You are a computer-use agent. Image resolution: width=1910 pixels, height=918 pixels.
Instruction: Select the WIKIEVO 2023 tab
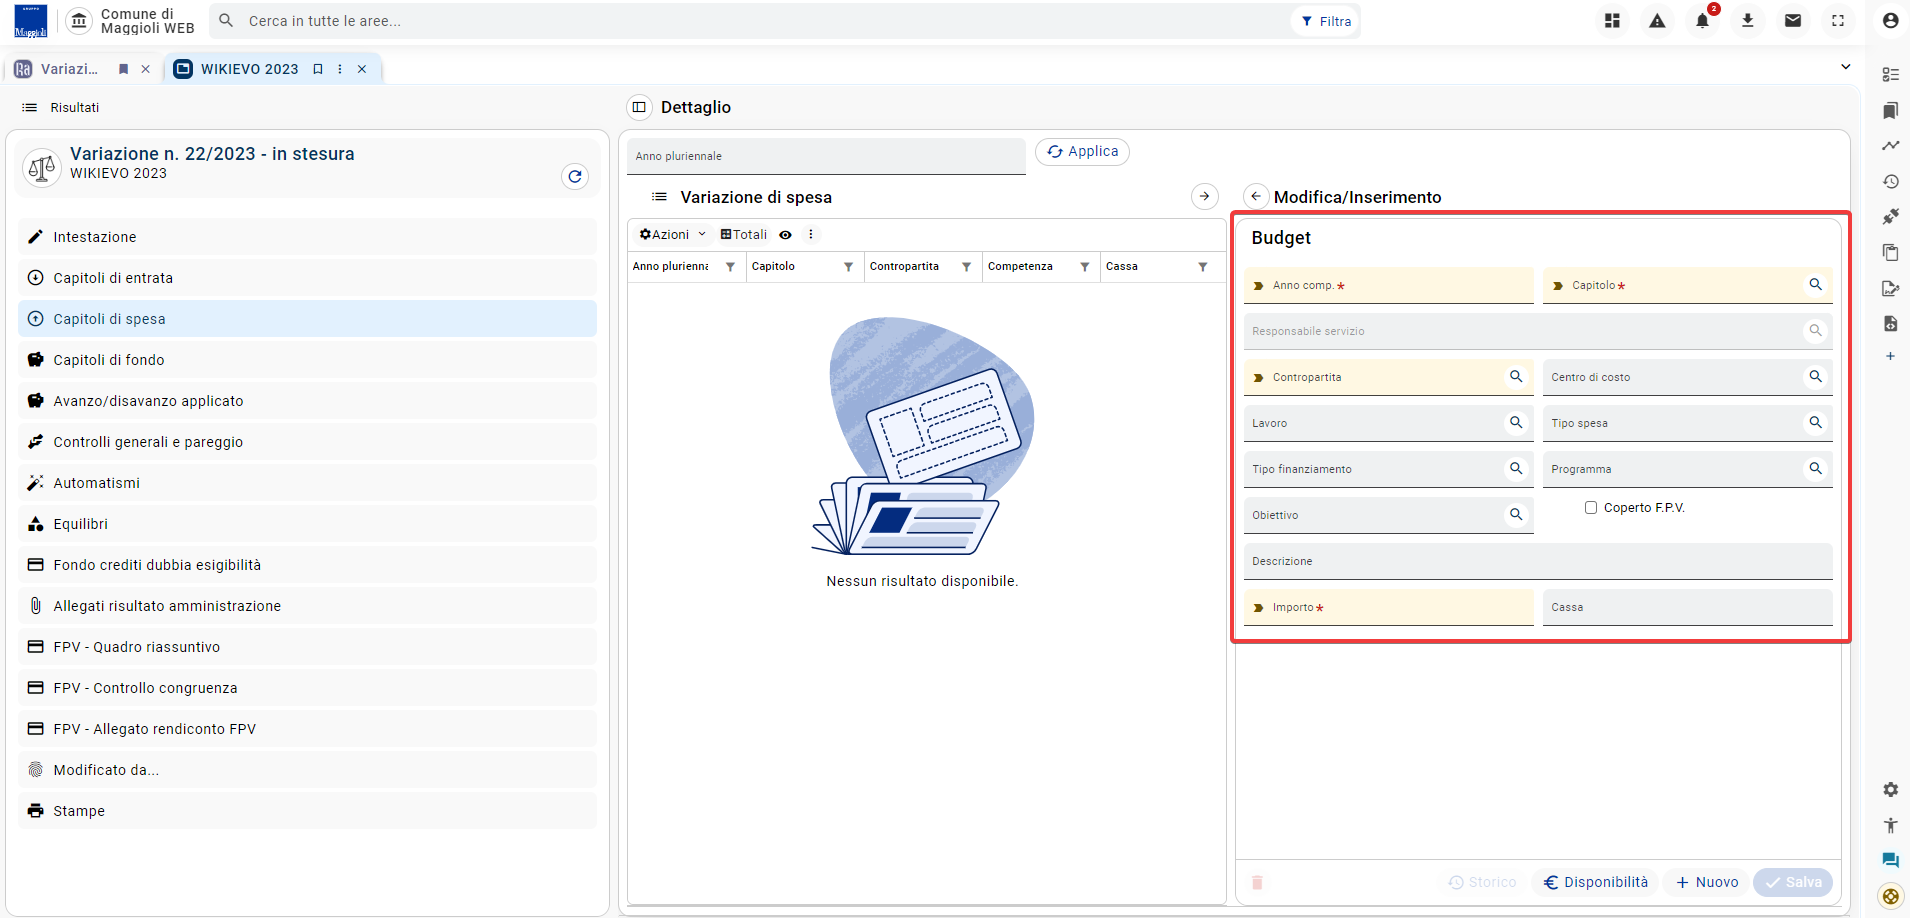tap(249, 69)
